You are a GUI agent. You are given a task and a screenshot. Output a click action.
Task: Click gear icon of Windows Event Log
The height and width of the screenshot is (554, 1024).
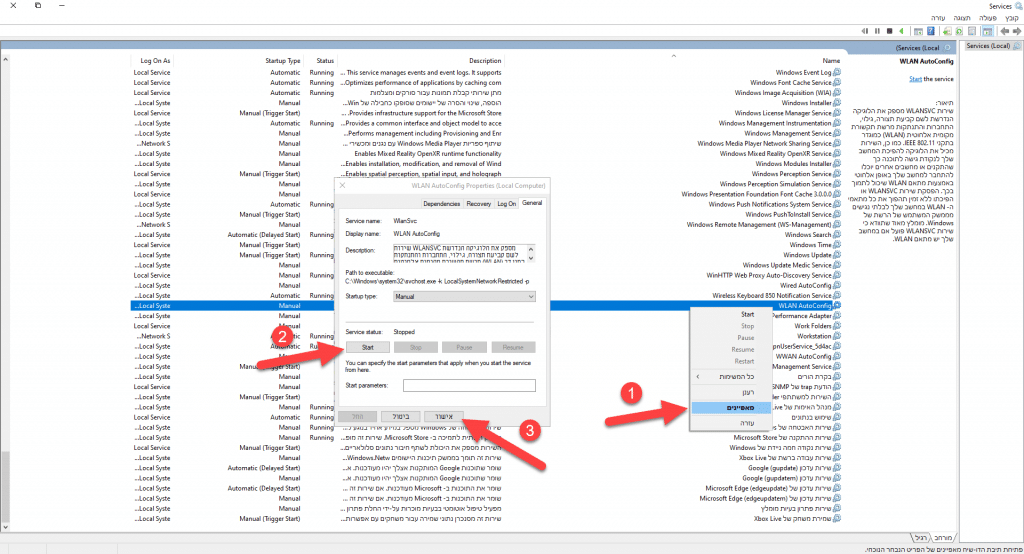[837, 73]
